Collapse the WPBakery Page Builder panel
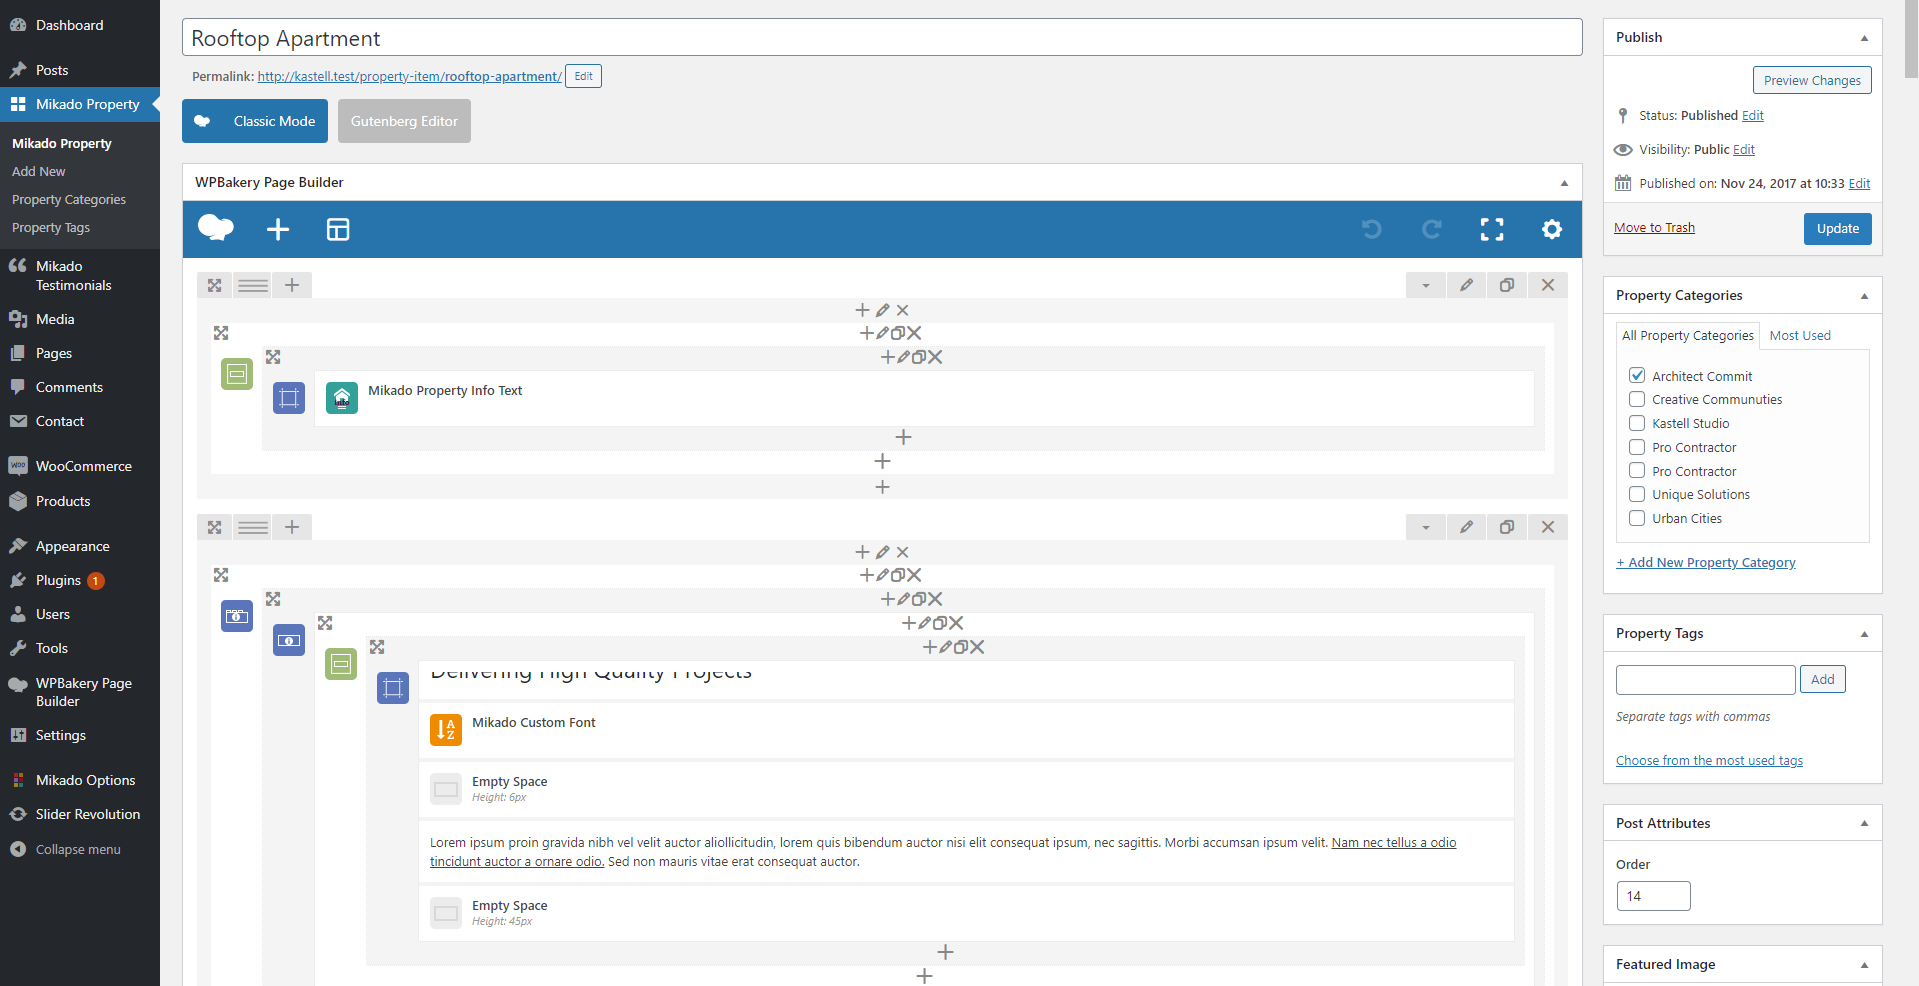Image resolution: width=1919 pixels, height=986 pixels. click(1564, 183)
